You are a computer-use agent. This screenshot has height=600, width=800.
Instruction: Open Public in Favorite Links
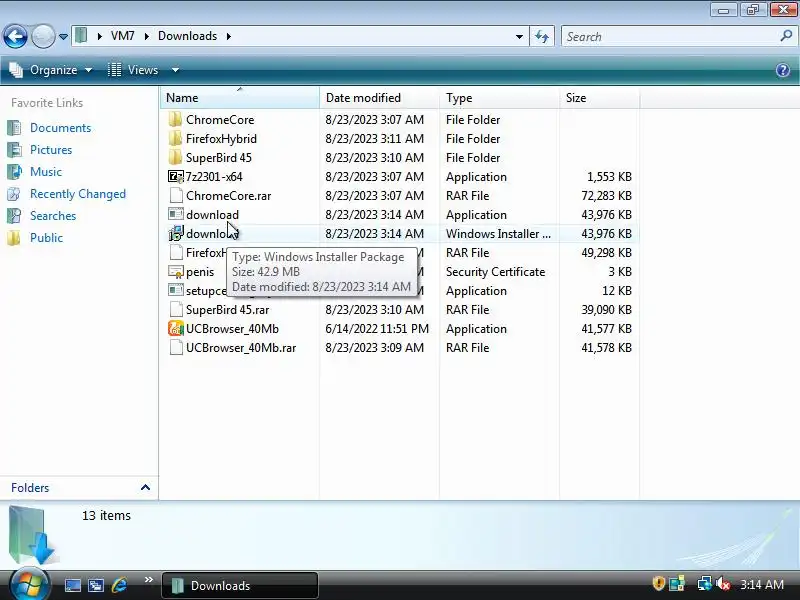point(46,238)
